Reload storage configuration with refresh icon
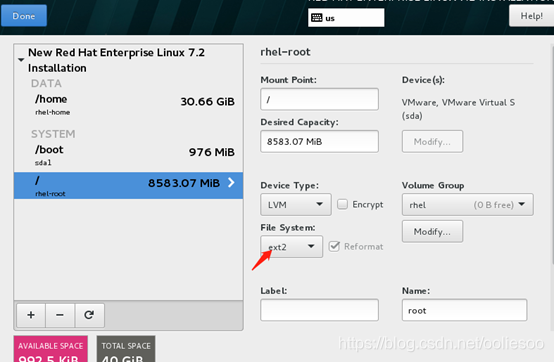Image resolution: width=554 pixels, height=362 pixels. coord(89,315)
